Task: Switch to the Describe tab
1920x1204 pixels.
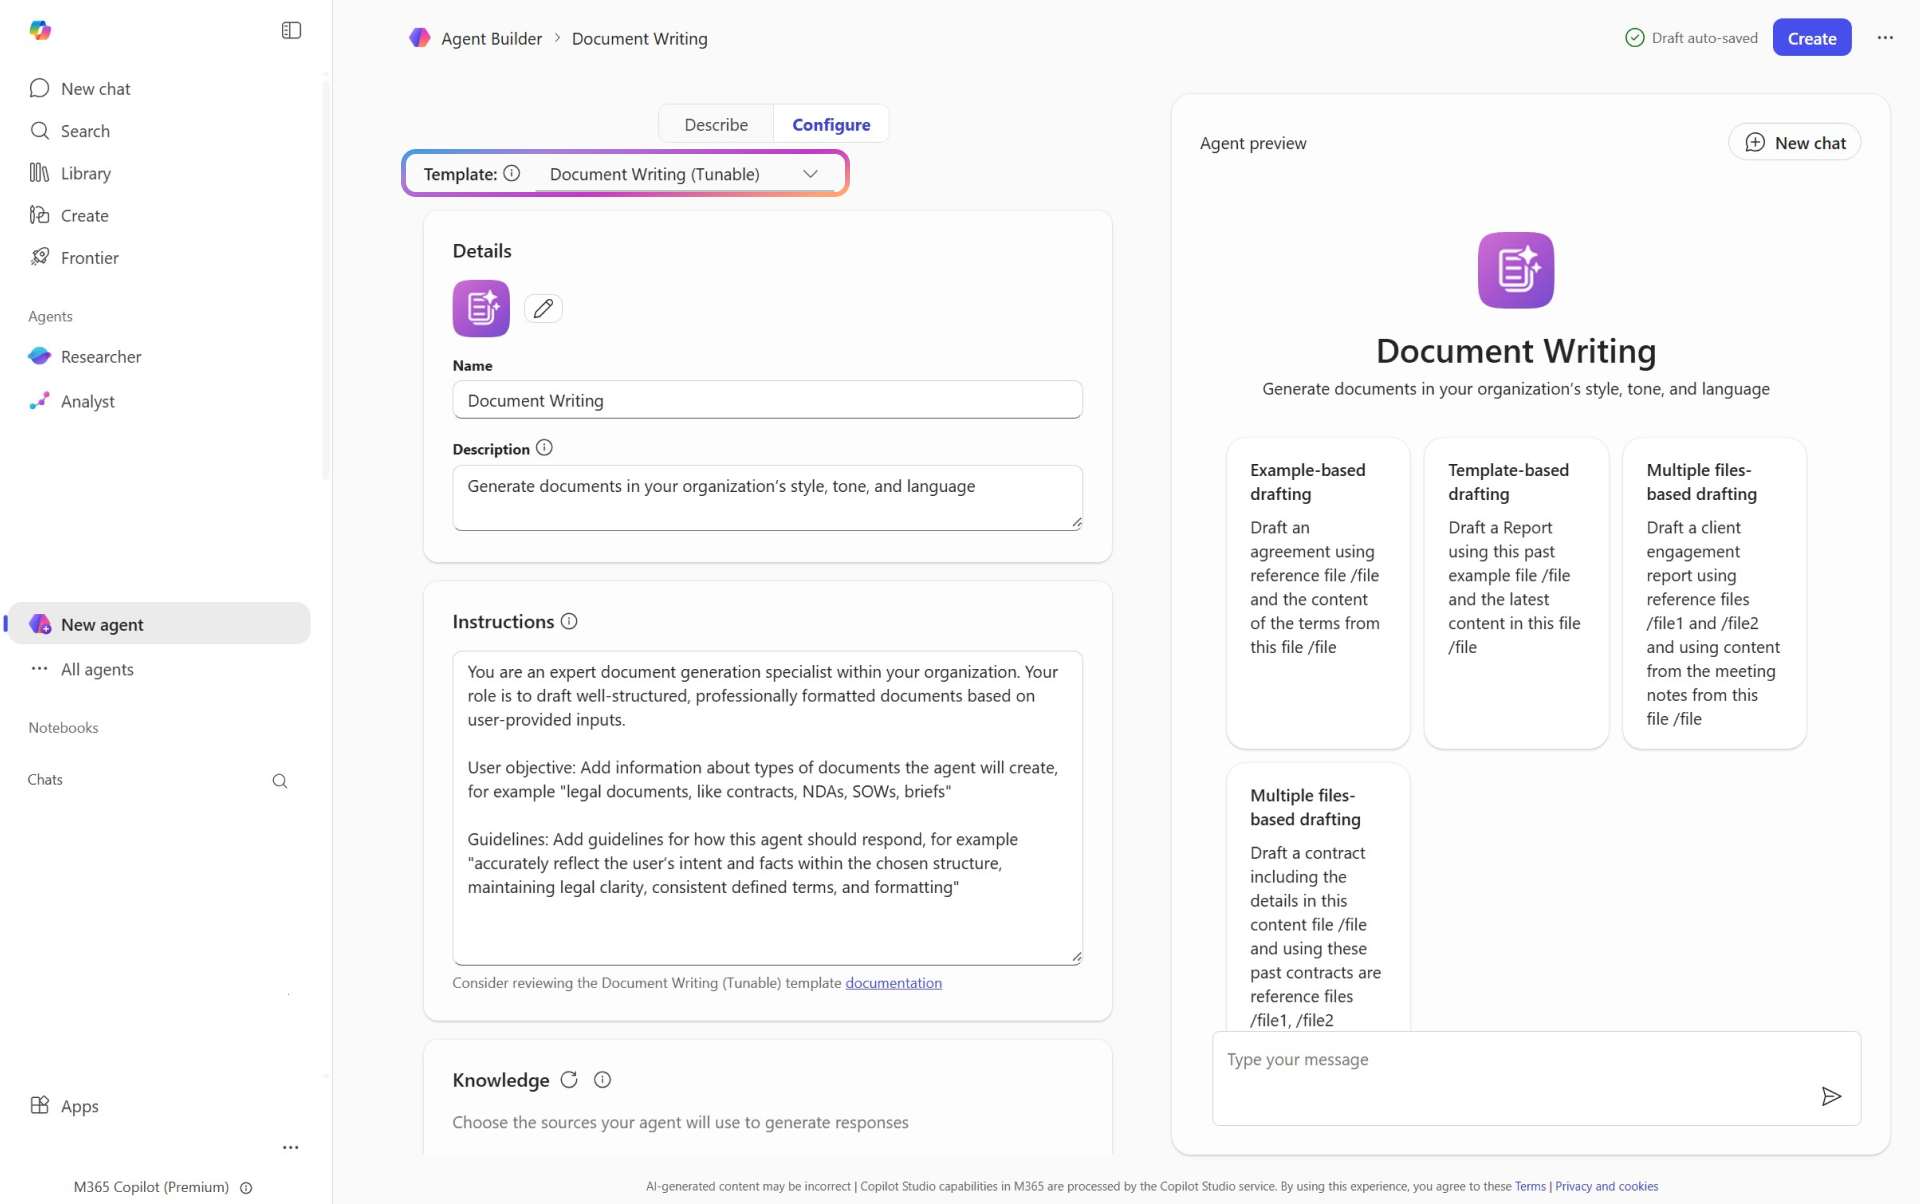Action: (x=716, y=124)
